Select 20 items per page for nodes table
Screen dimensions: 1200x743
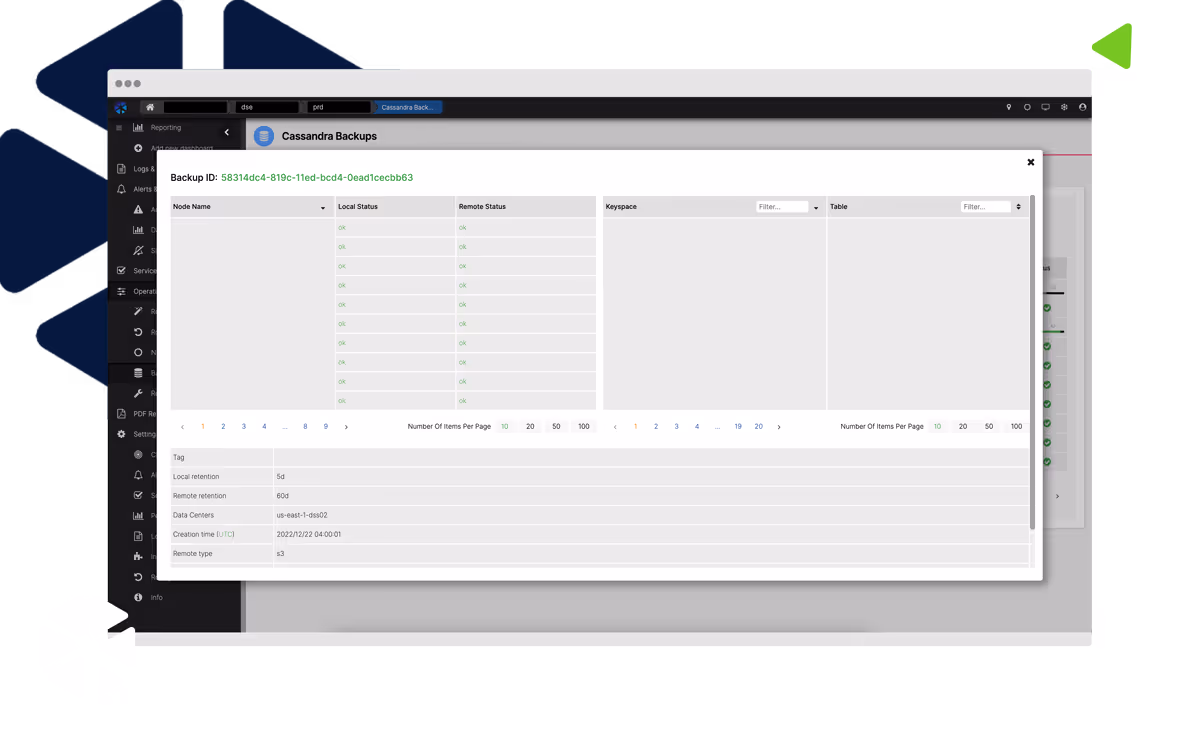pyautogui.click(x=530, y=427)
